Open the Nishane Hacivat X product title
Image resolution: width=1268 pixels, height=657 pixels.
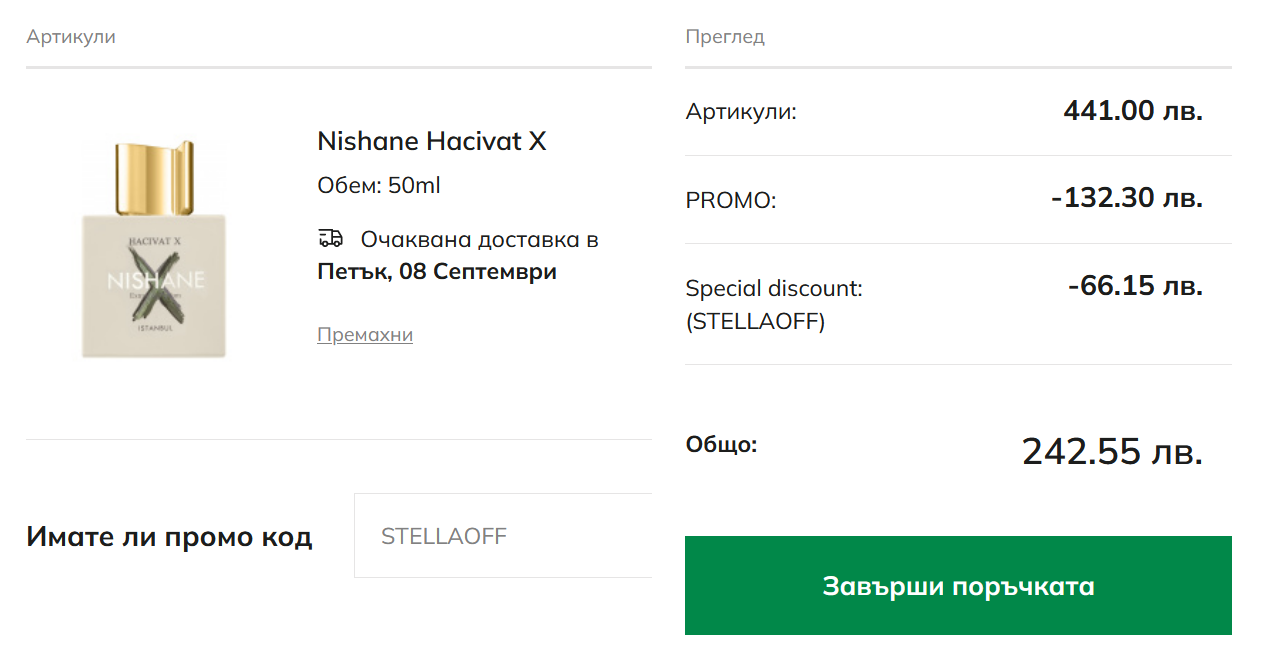point(432,141)
